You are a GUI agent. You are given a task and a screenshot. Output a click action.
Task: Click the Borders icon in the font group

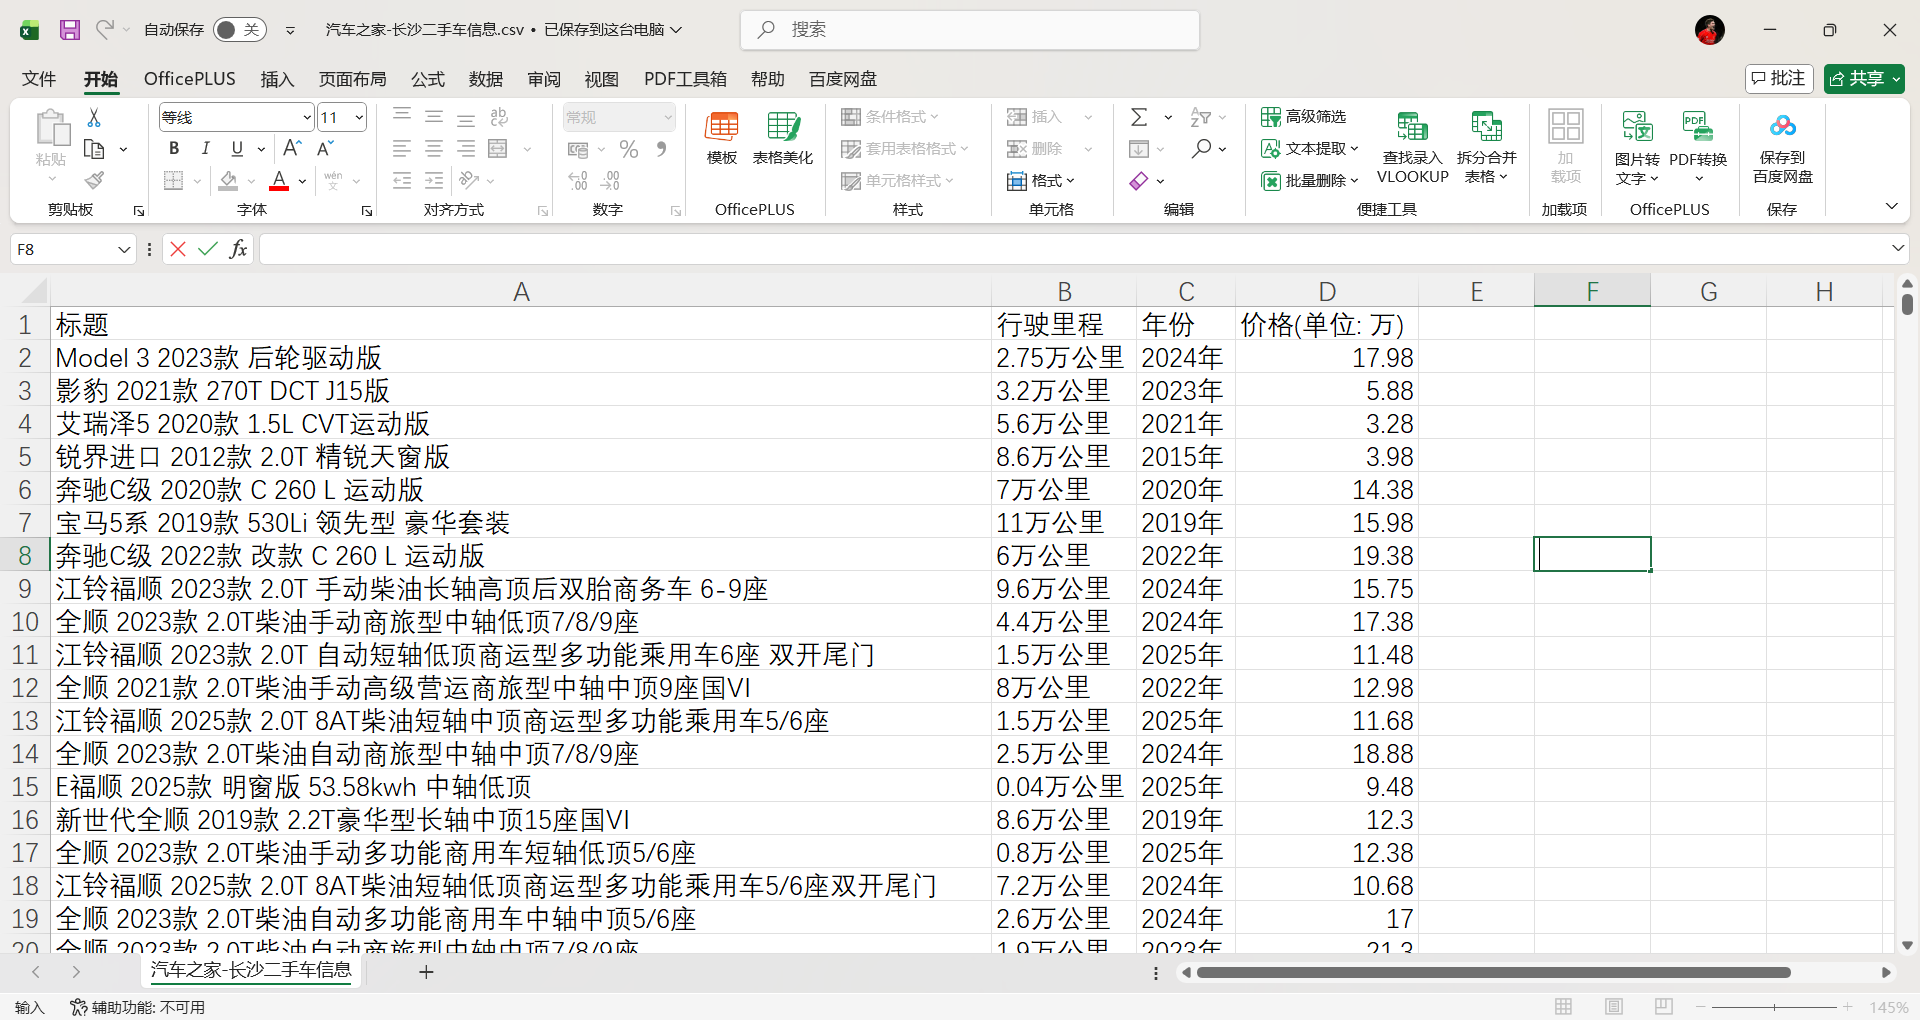coord(174,181)
